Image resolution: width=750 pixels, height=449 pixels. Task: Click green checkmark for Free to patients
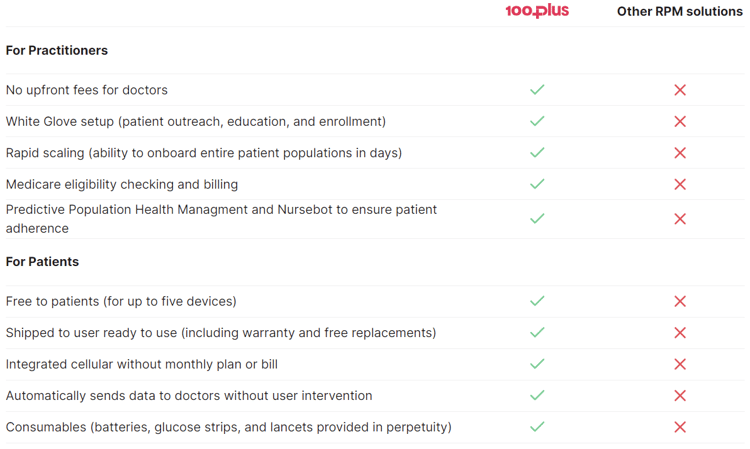[537, 301]
